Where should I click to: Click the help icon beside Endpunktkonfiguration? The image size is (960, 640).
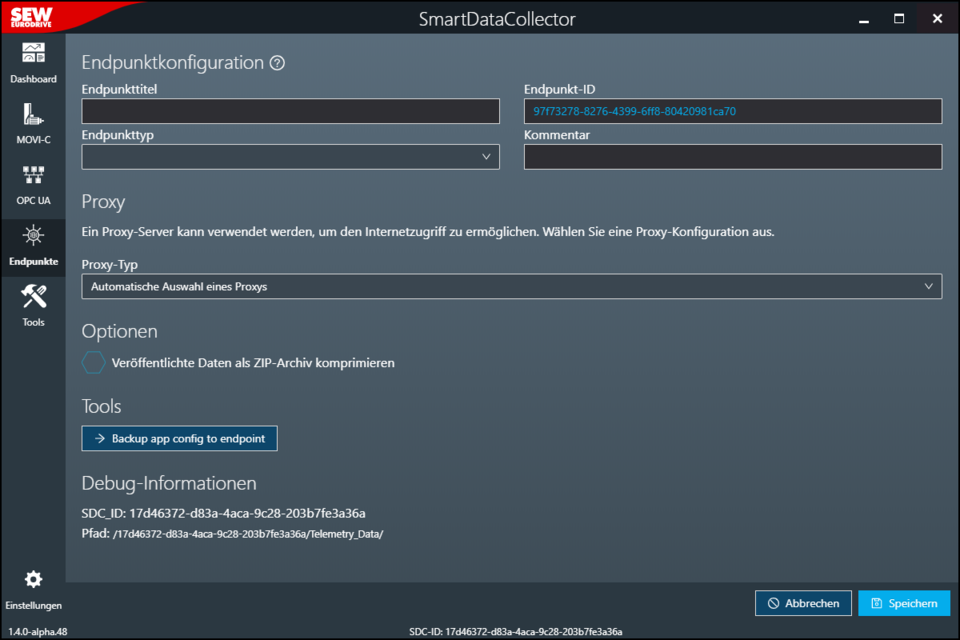pos(277,63)
